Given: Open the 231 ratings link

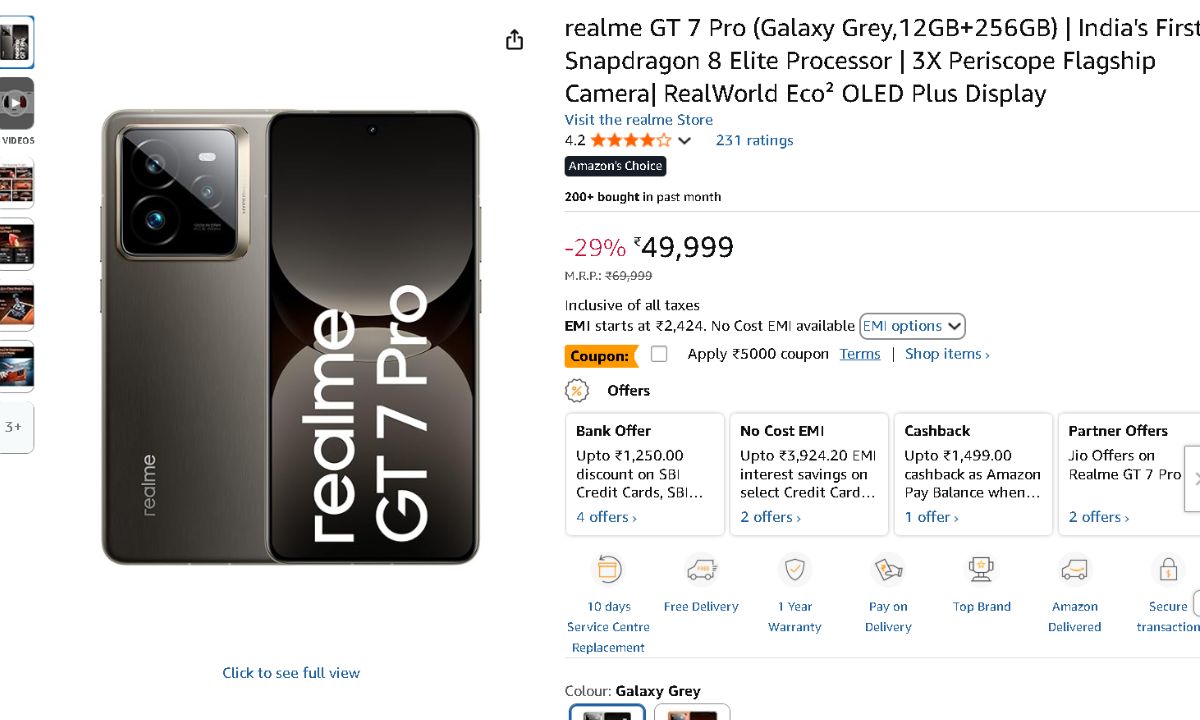Looking at the screenshot, I should pyautogui.click(x=754, y=140).
